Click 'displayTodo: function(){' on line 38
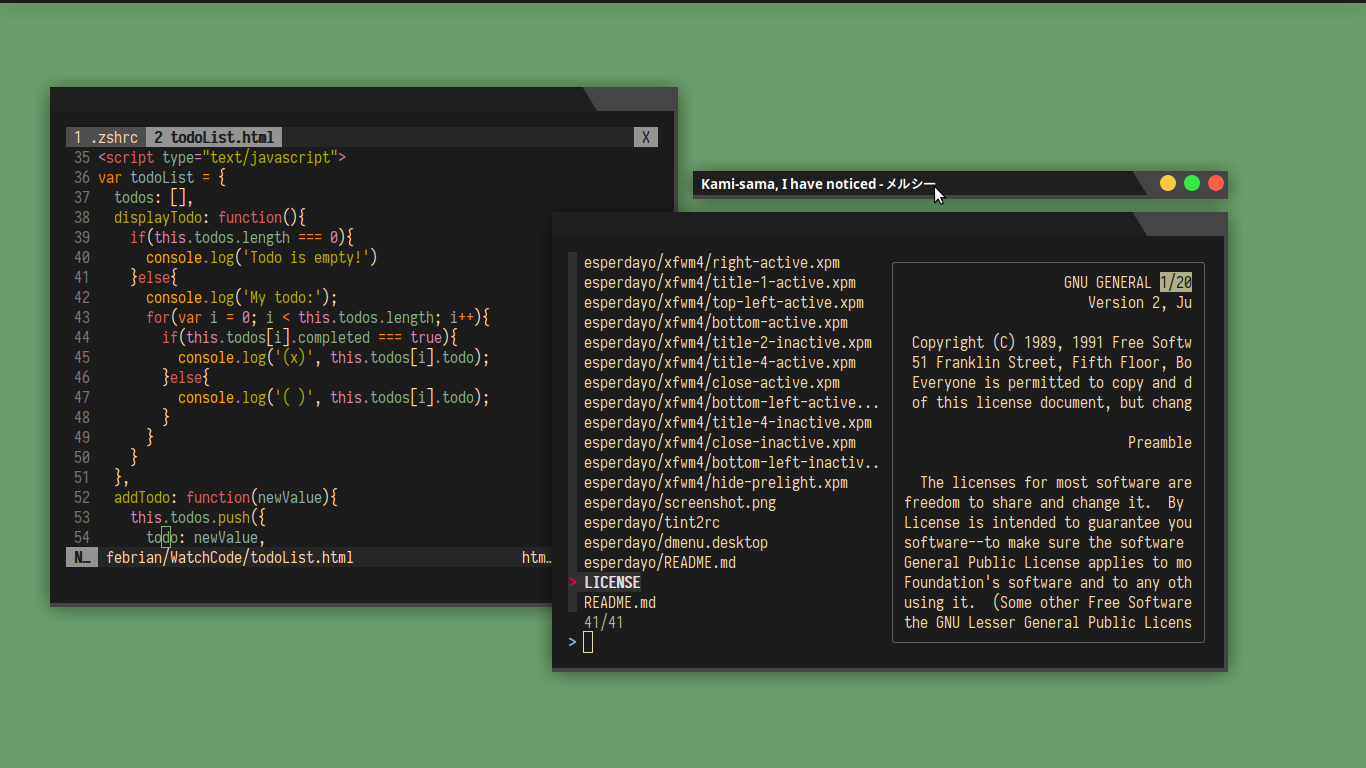This screenshot has height=768, width=1366. pyautogui.click(x=210, y=218)
